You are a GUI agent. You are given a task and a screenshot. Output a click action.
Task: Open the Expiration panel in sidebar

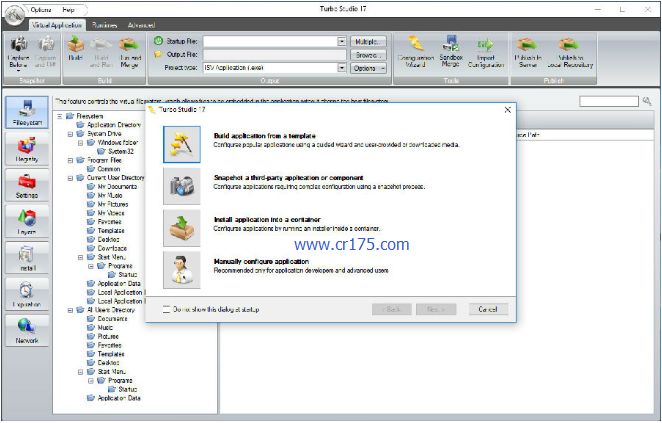(27, 294)
